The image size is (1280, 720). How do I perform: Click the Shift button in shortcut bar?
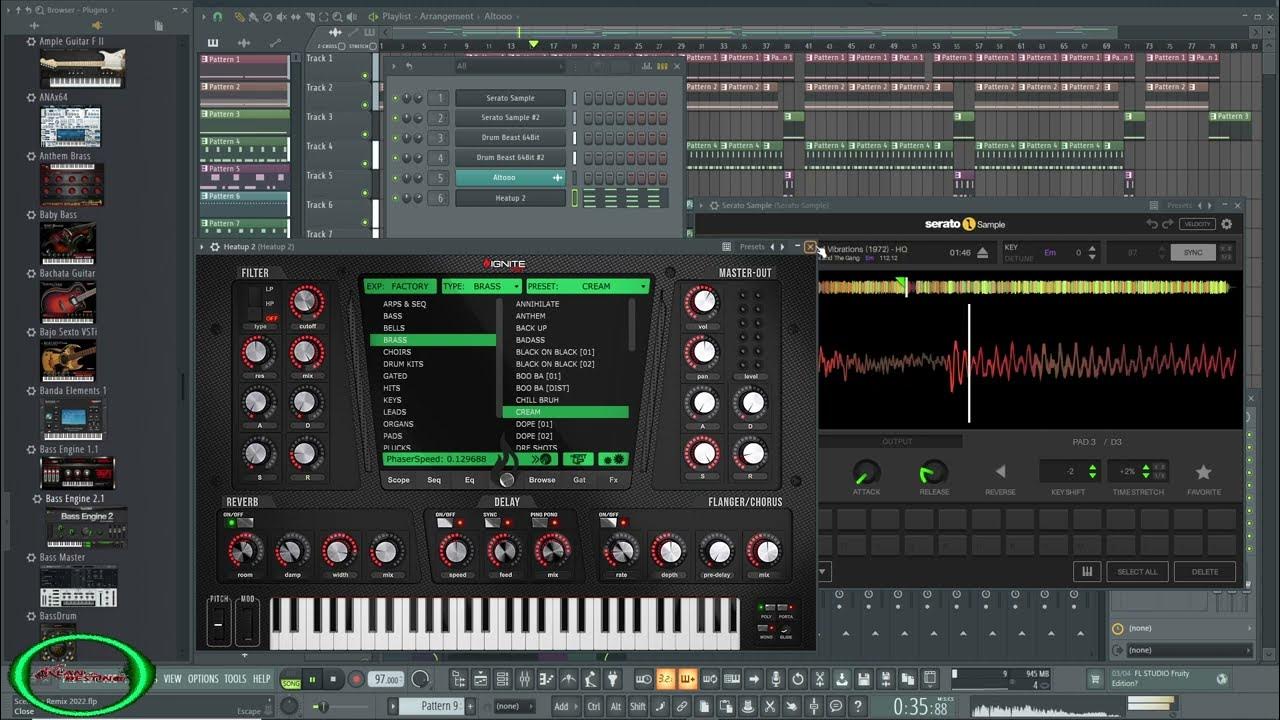coord(638,706)
